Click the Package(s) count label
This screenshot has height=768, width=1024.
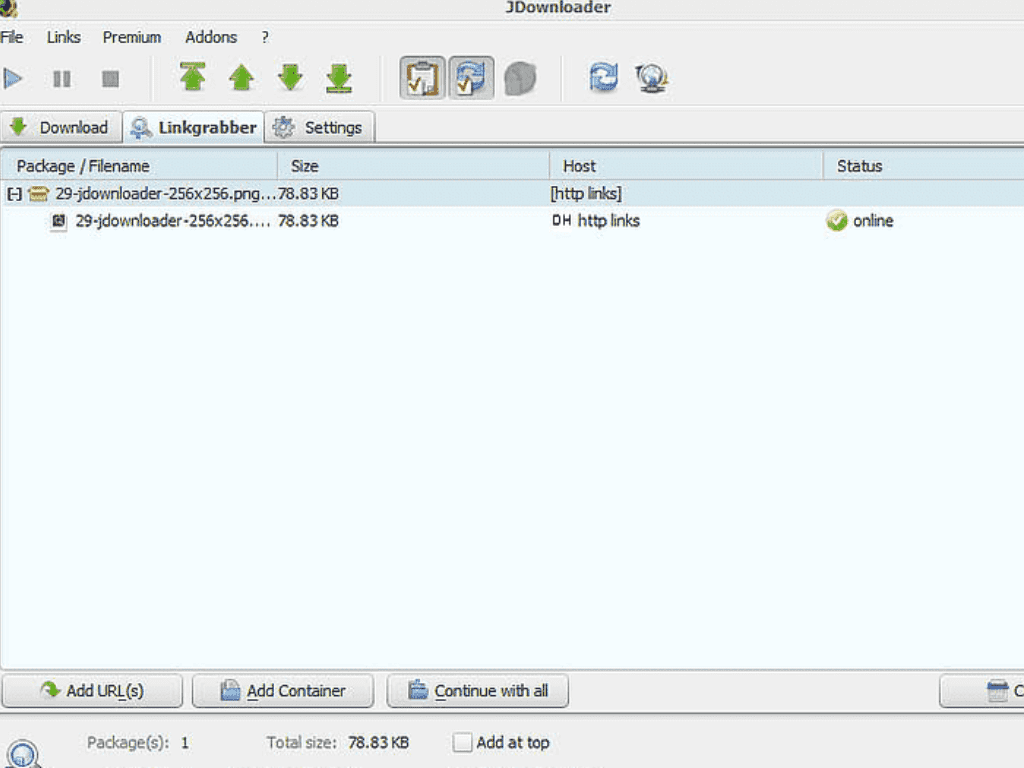128,743
